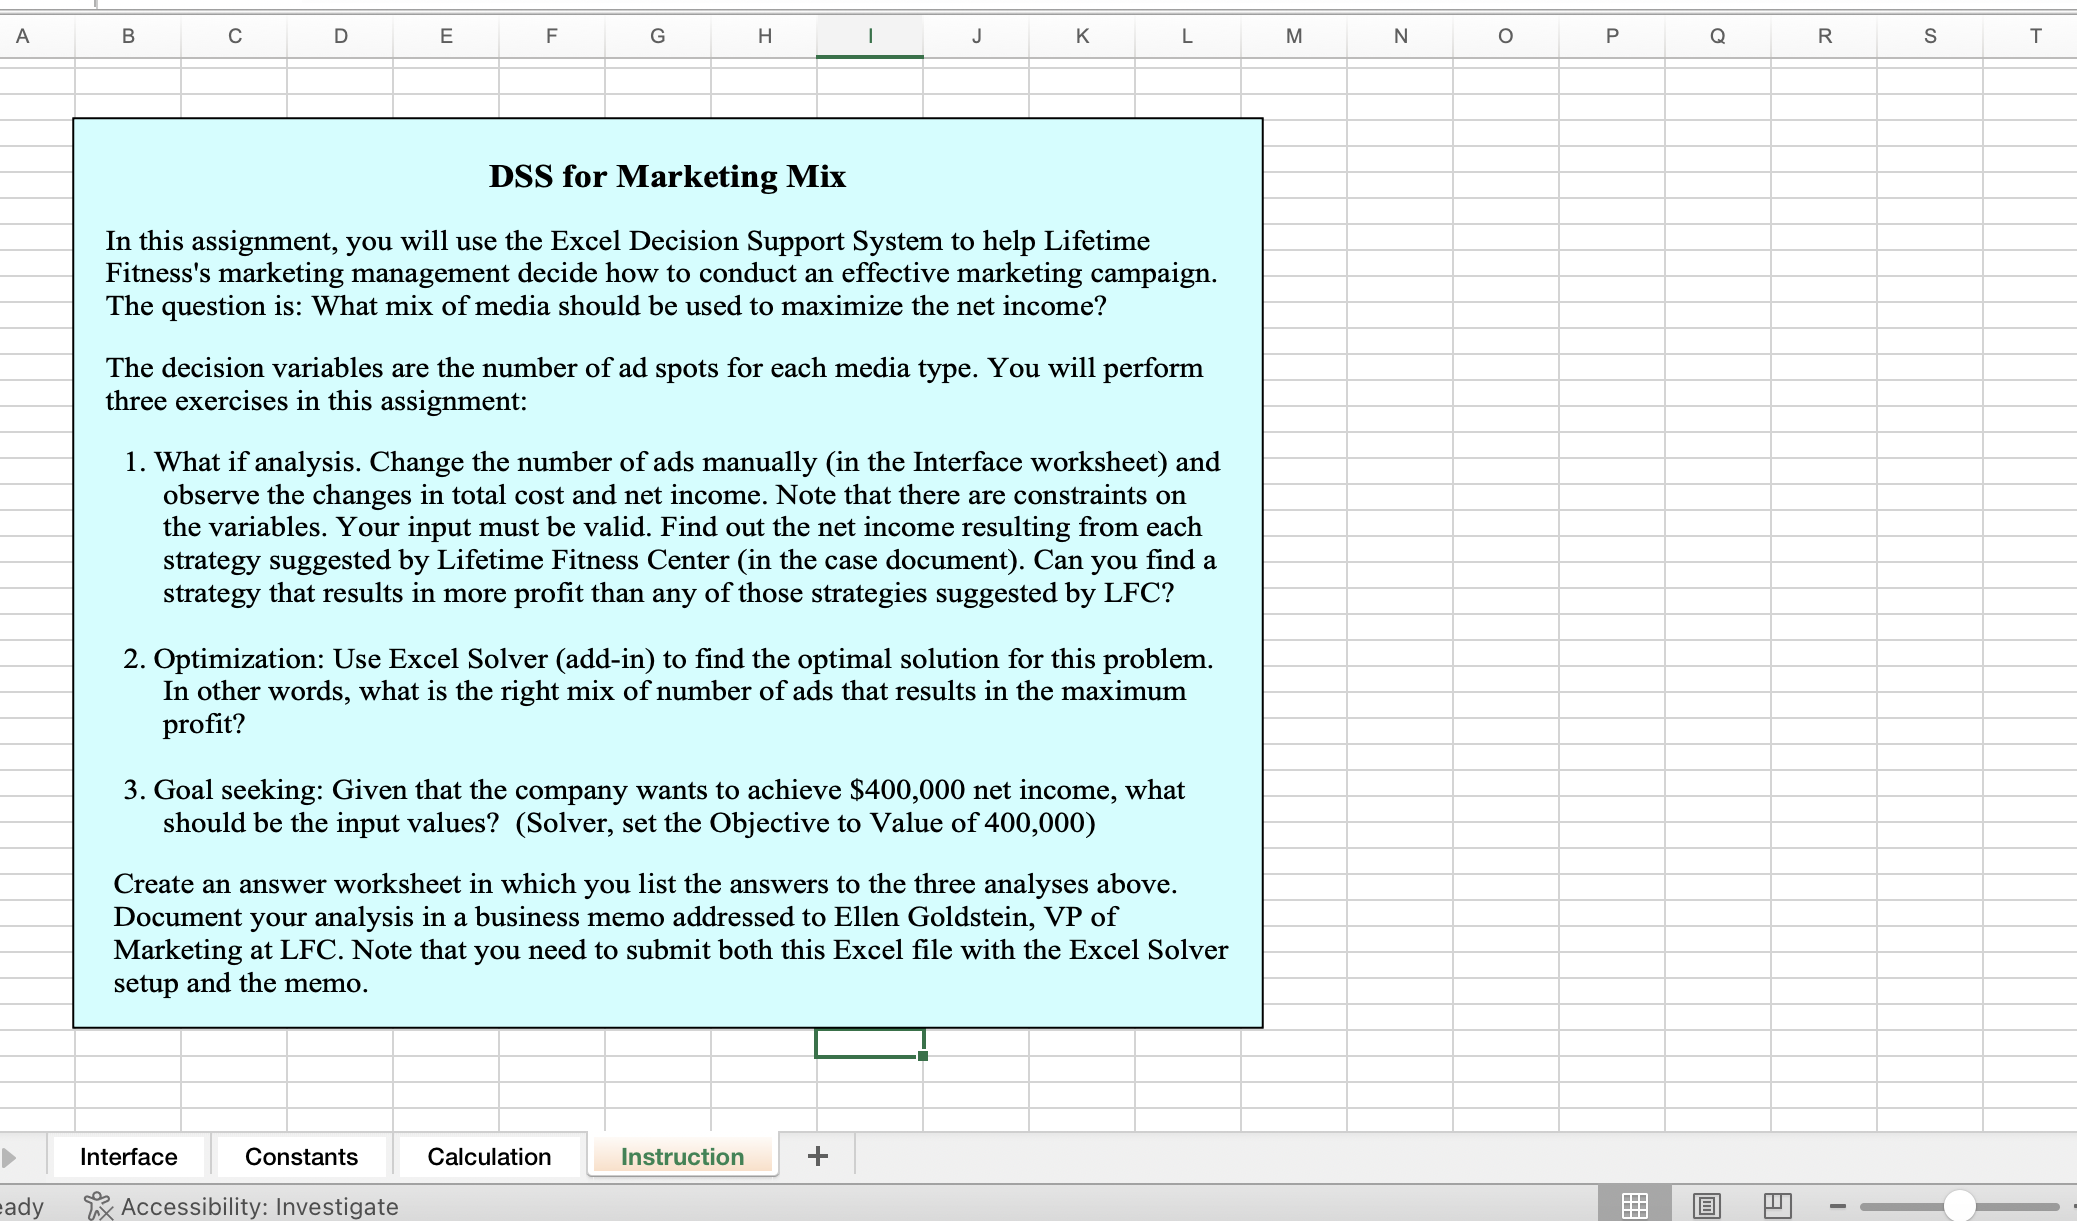Viewport: 2077px width, 1221px height.
Task: Click the zoom out minus icon
Action: [x=1837, y=1206]
